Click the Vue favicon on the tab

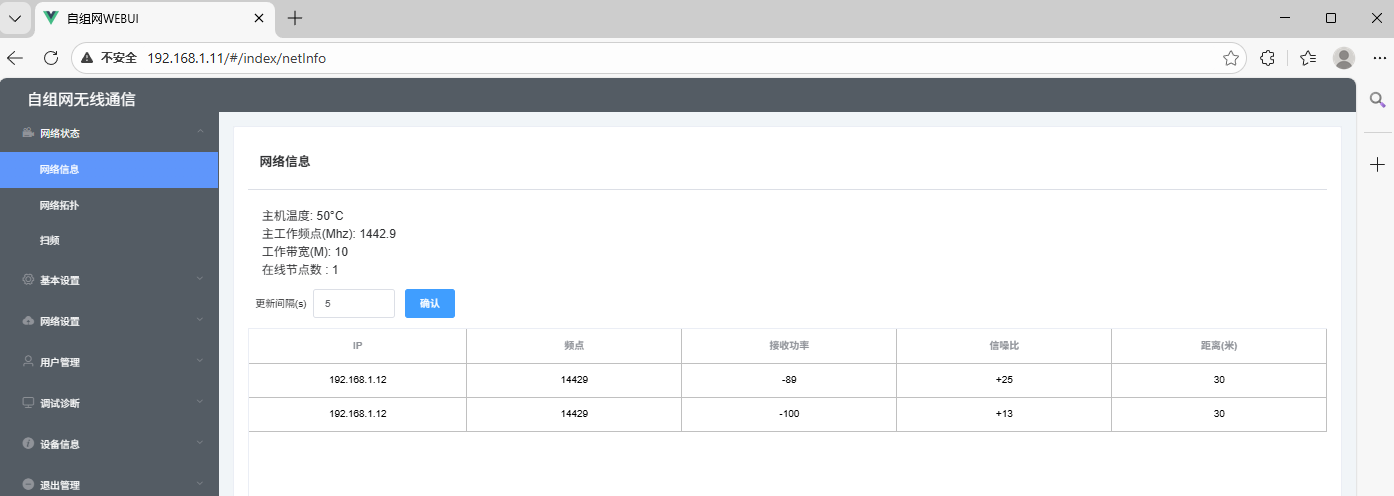(x=51, y=18)
